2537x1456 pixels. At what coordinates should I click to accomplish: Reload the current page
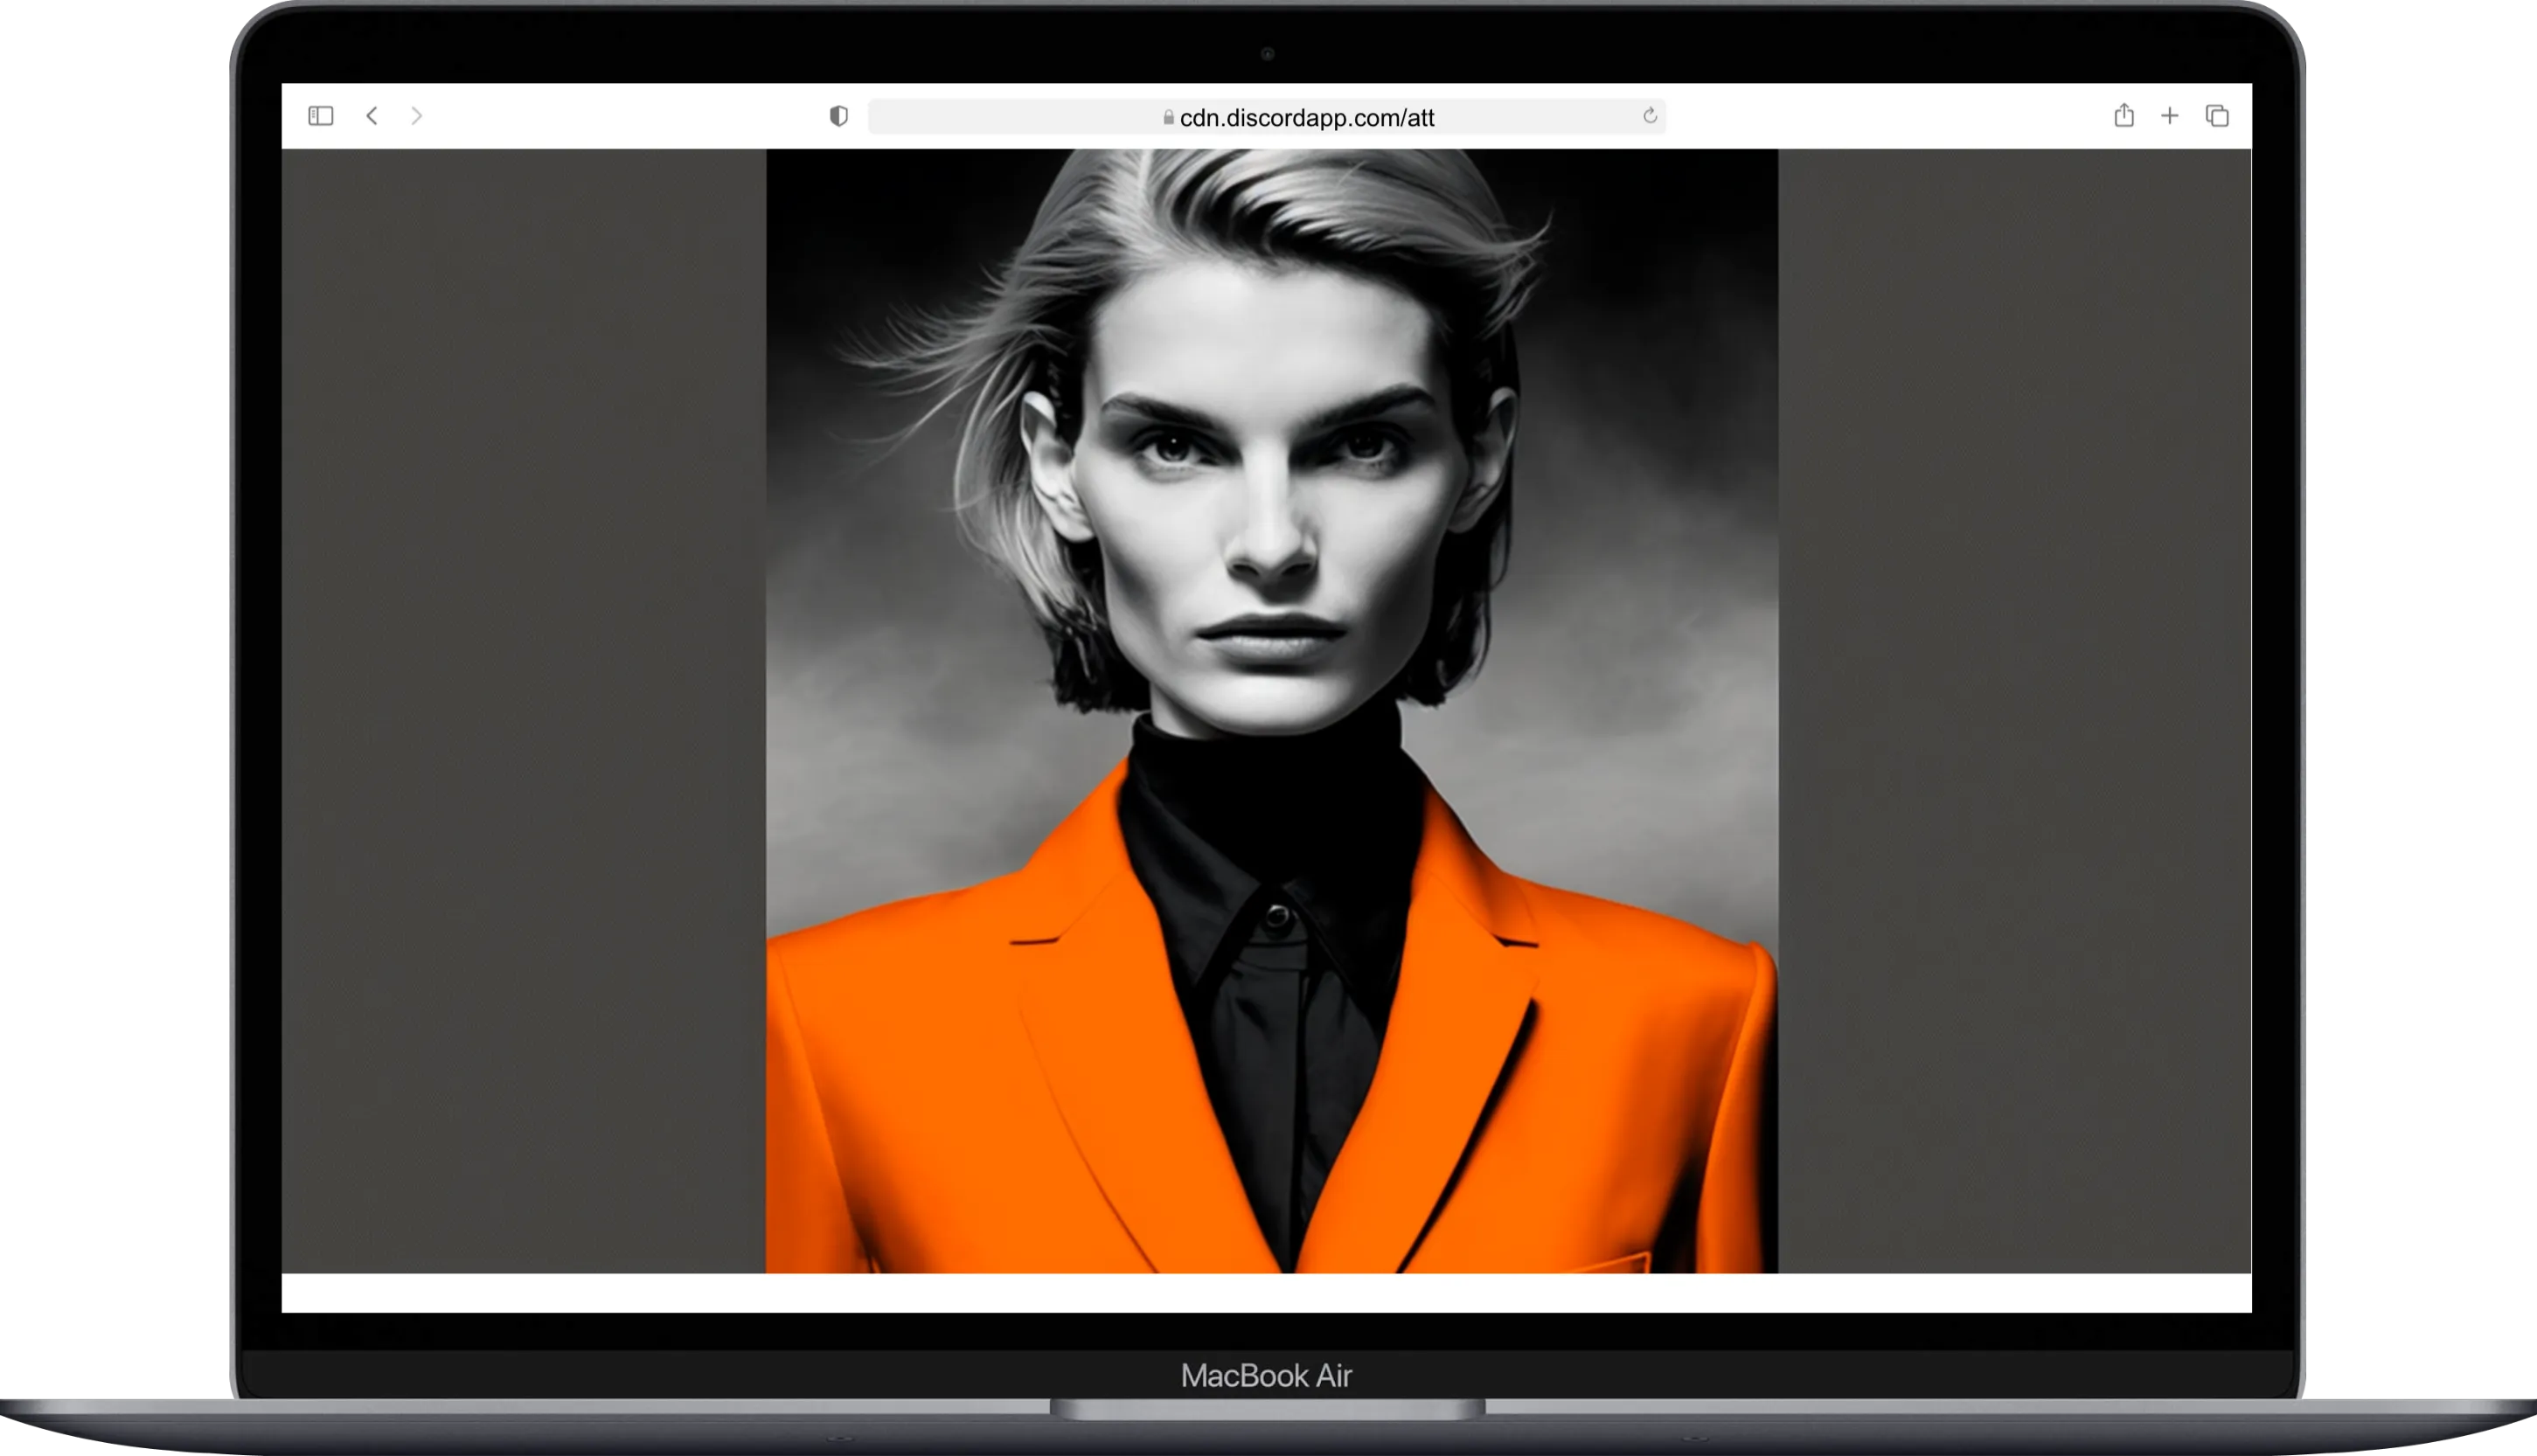1648,116
